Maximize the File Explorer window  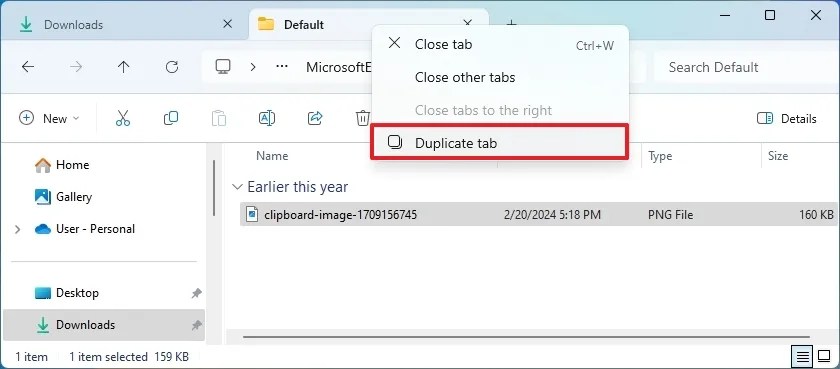click(770, 15)
